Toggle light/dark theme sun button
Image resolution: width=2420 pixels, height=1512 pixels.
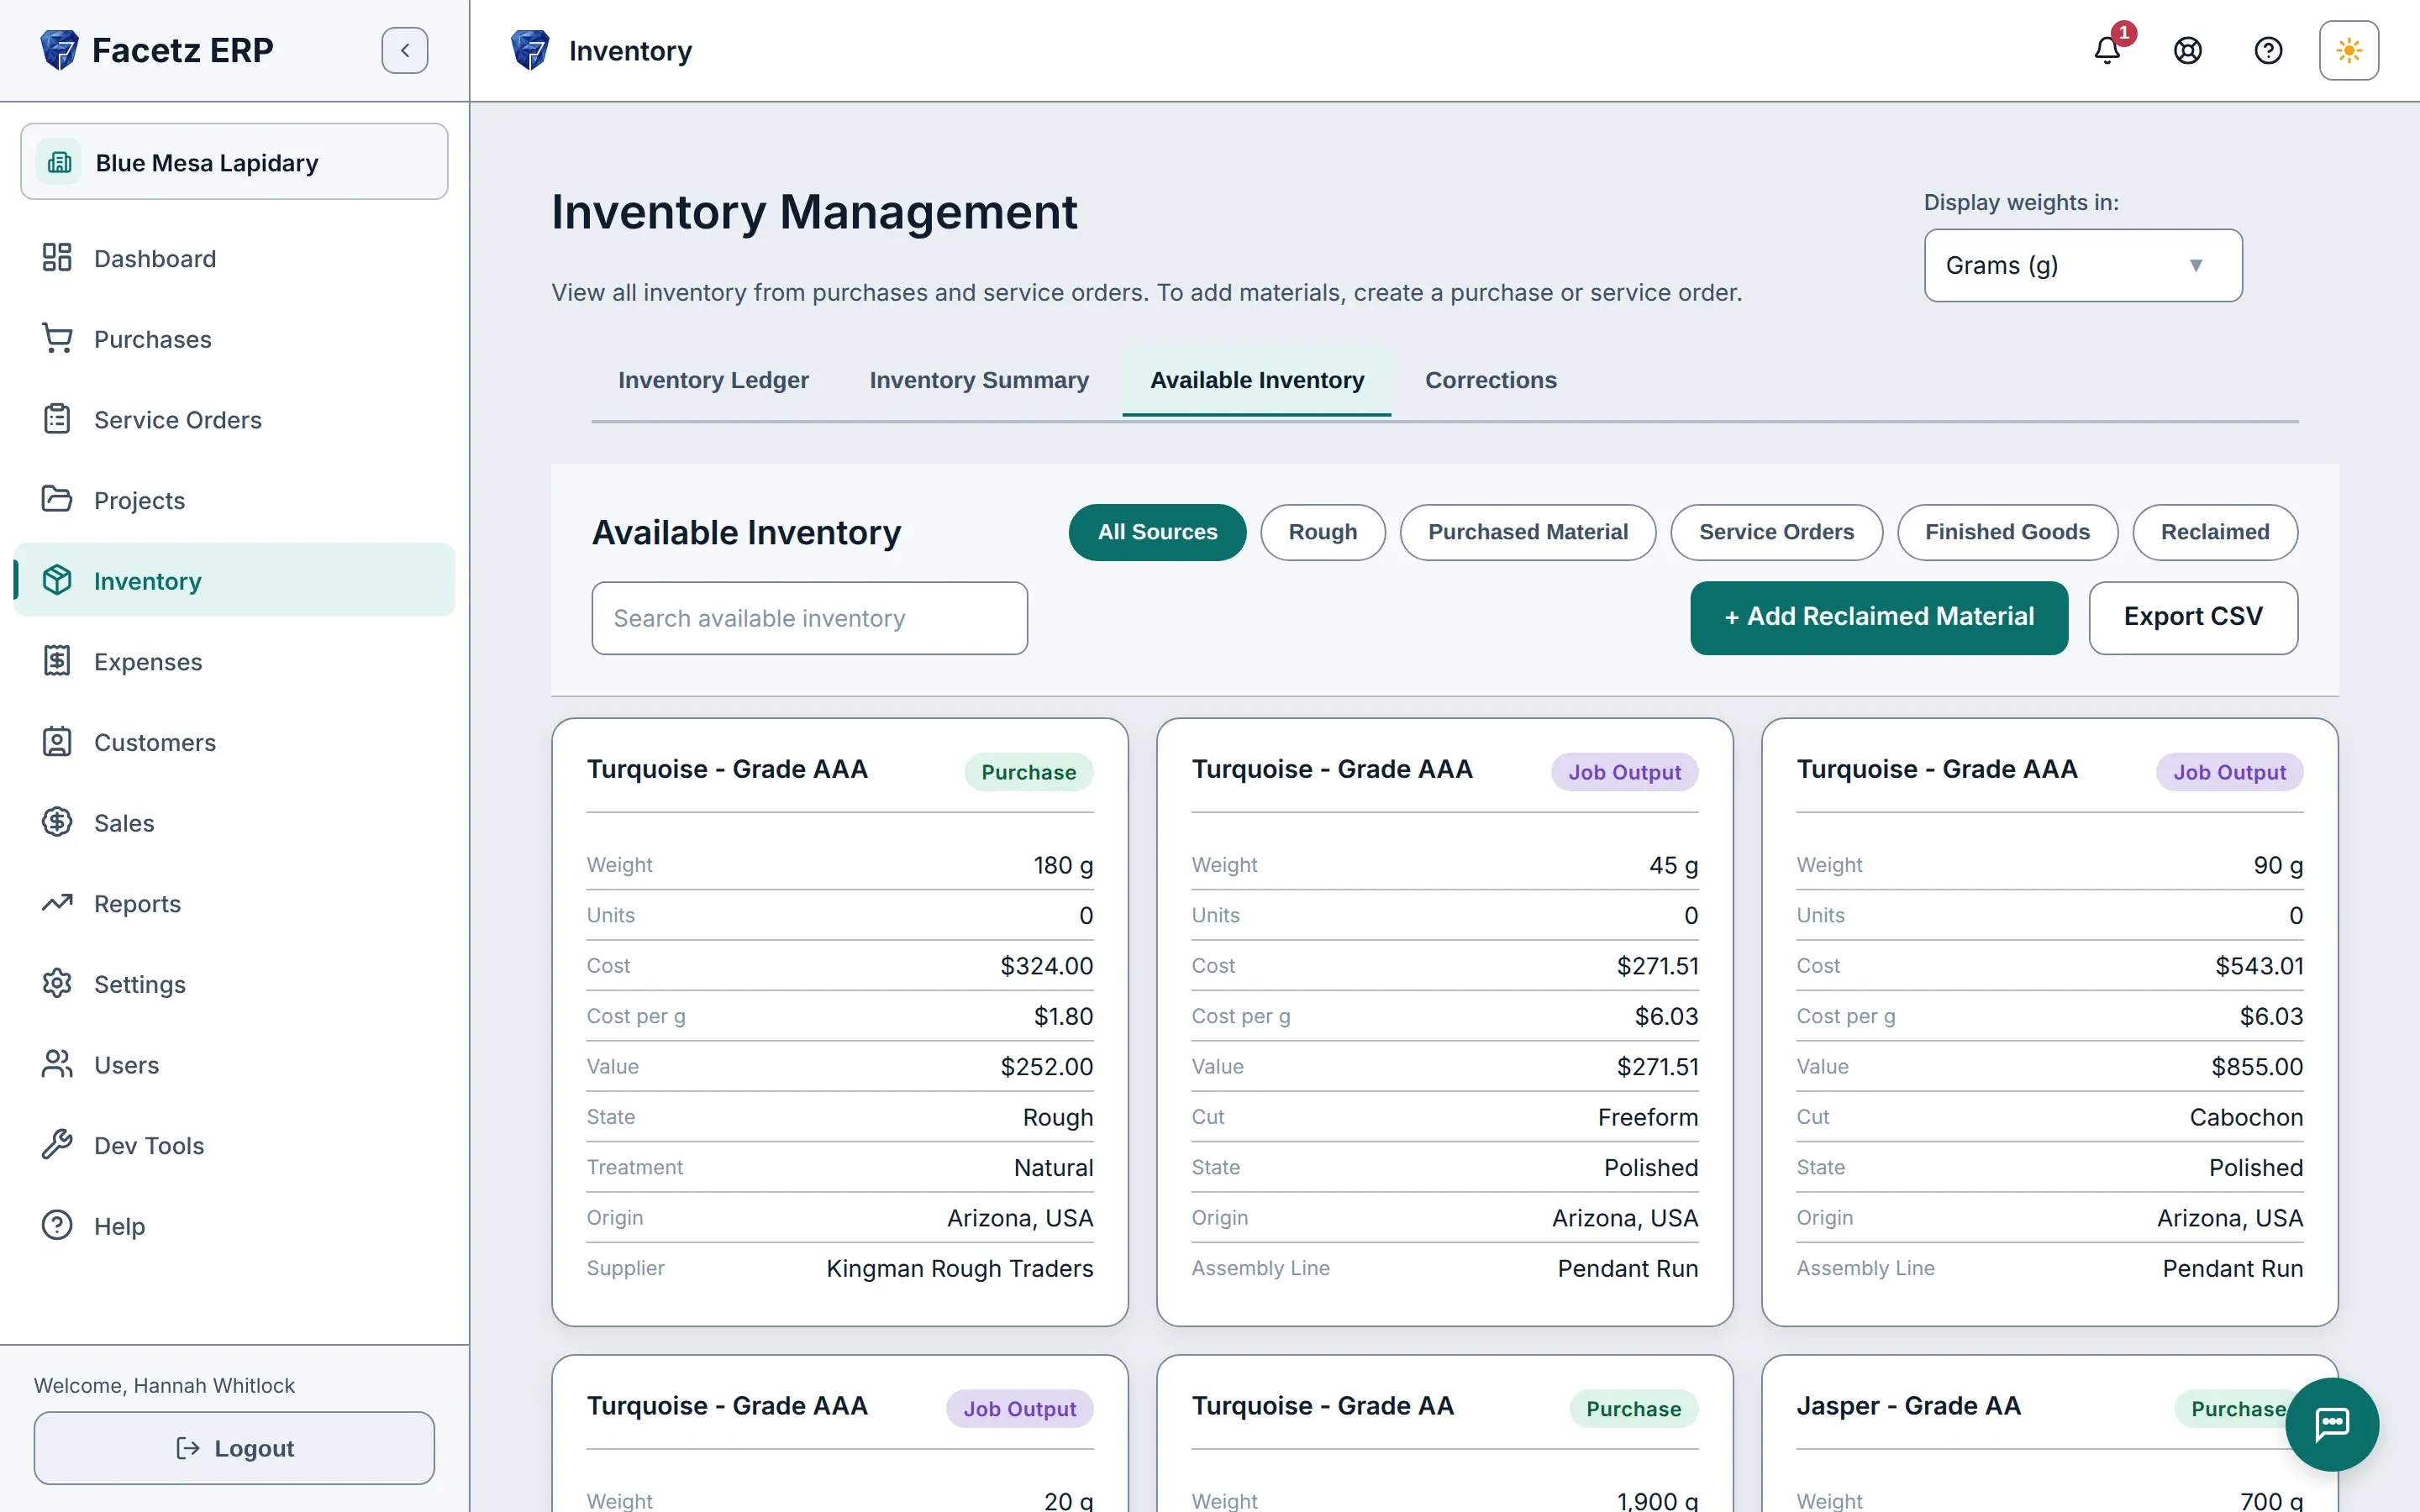(2348, 50)
